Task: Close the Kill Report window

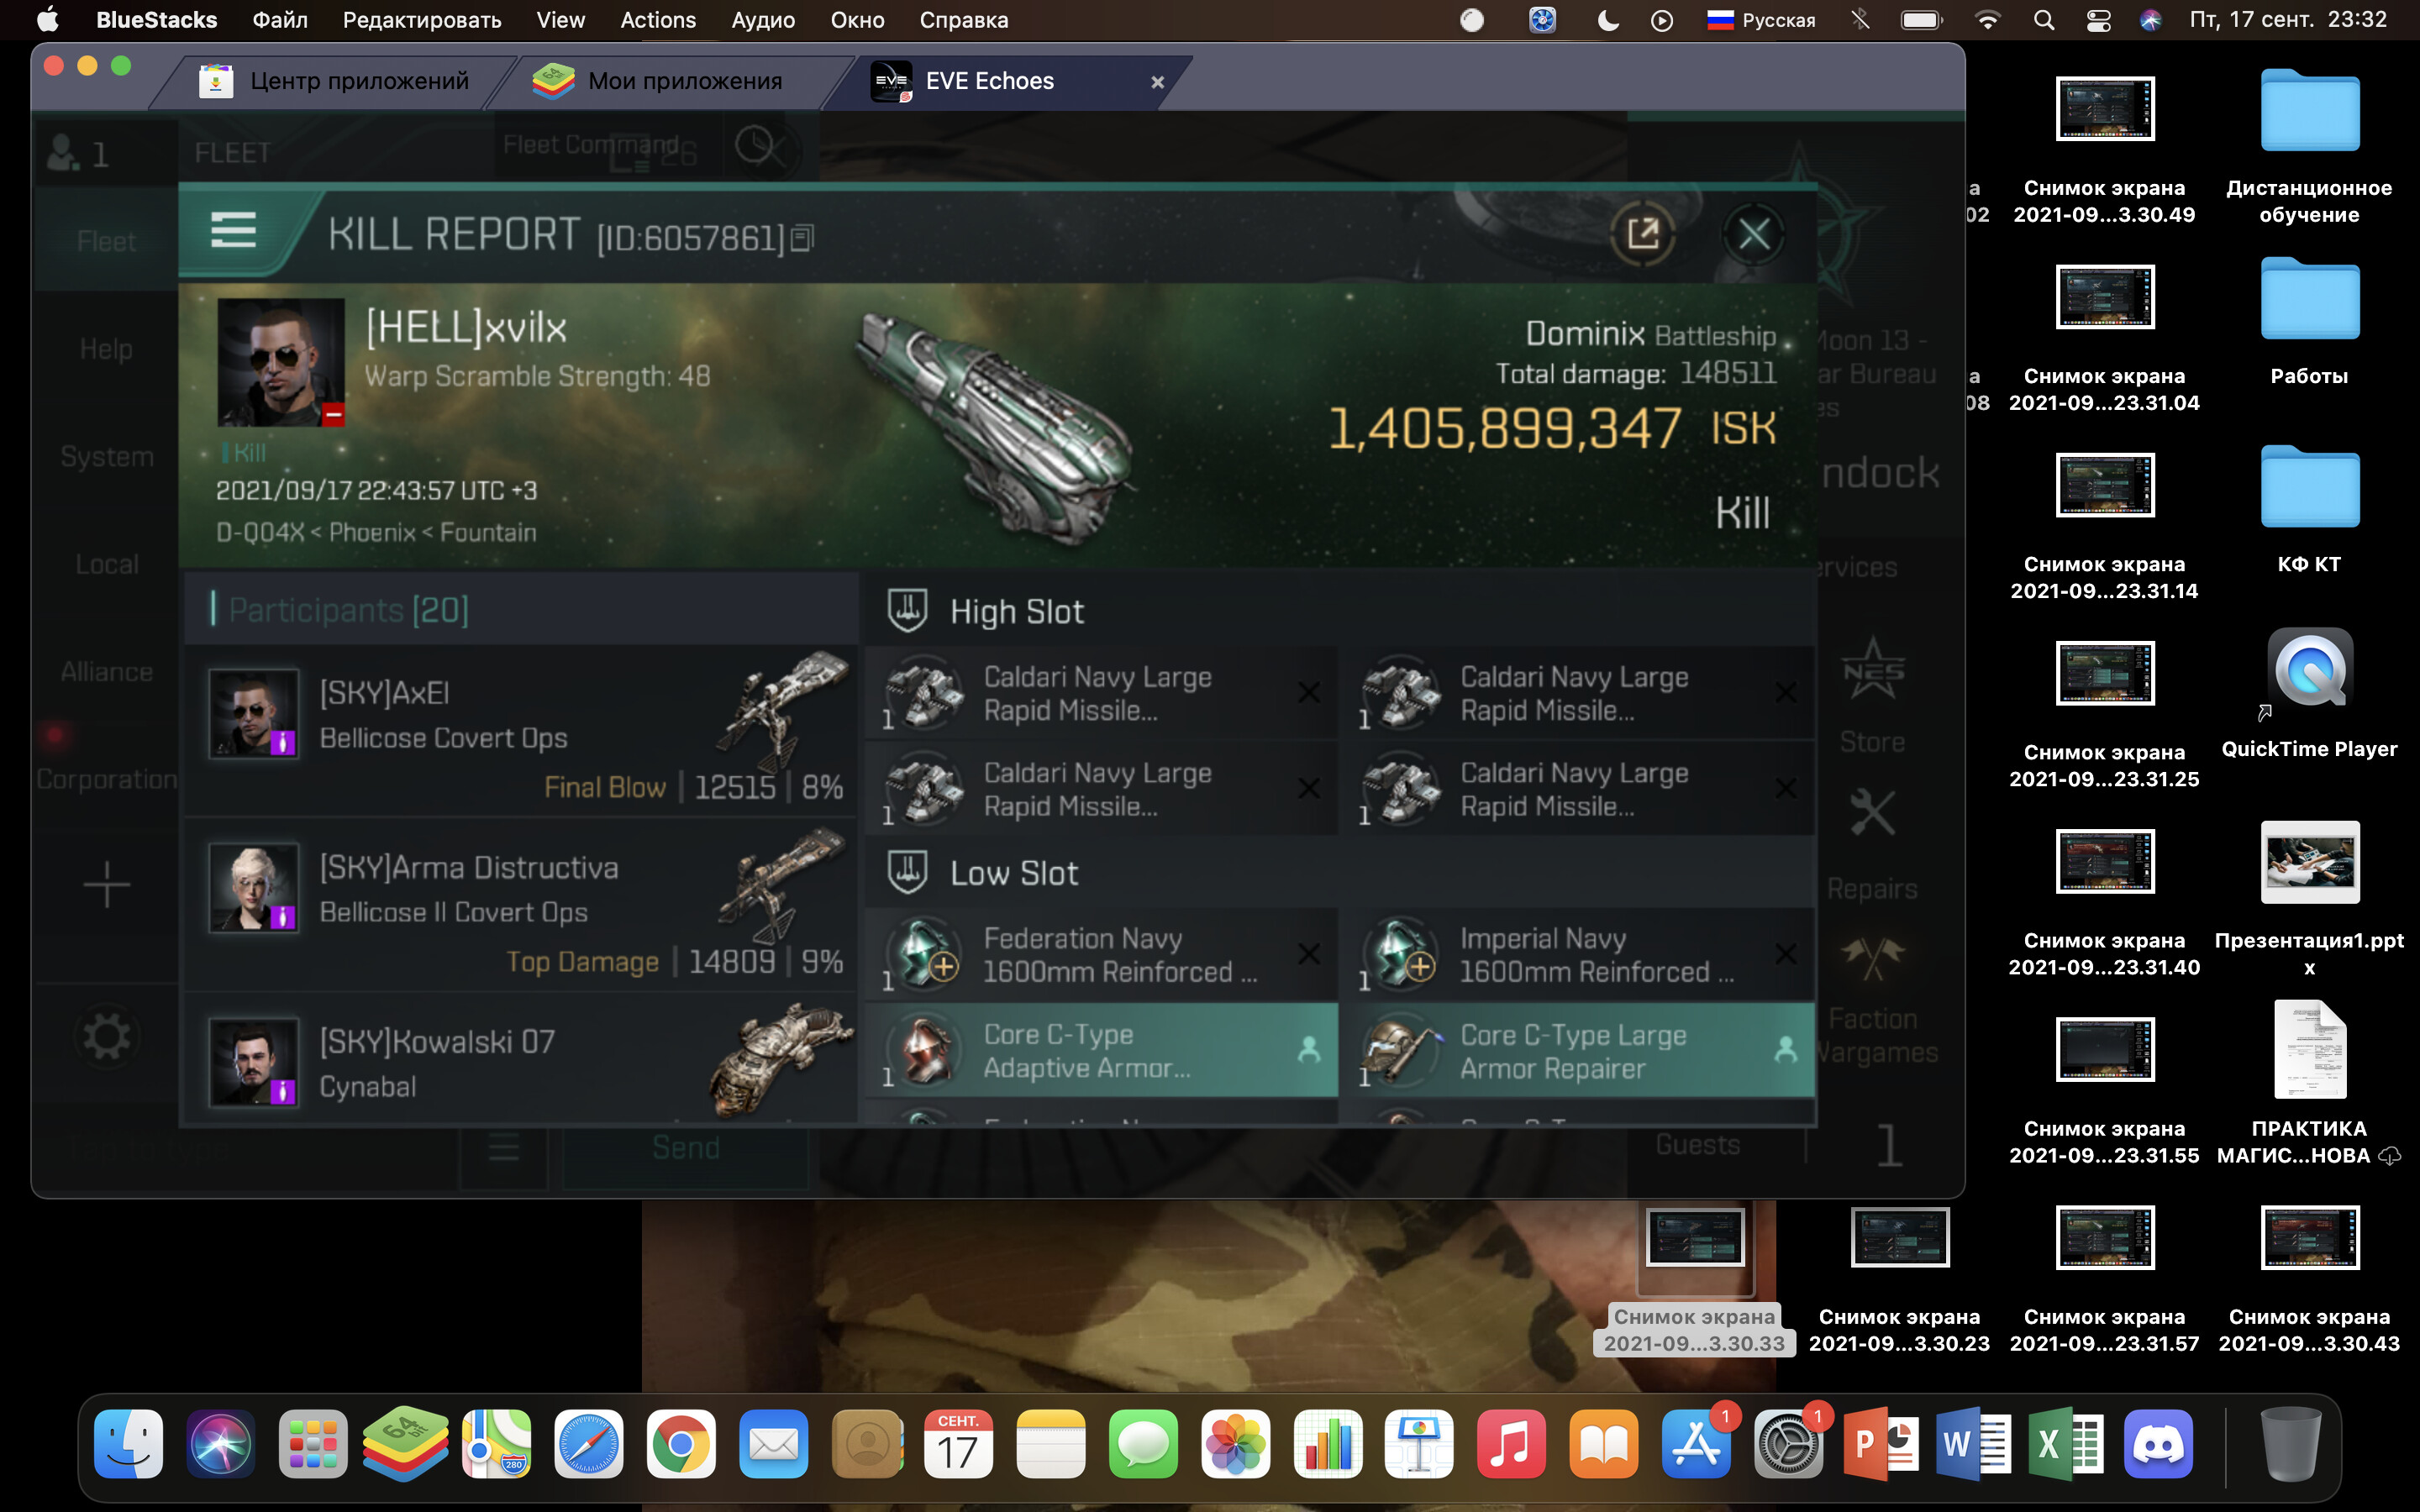Action: point(1753,235)
